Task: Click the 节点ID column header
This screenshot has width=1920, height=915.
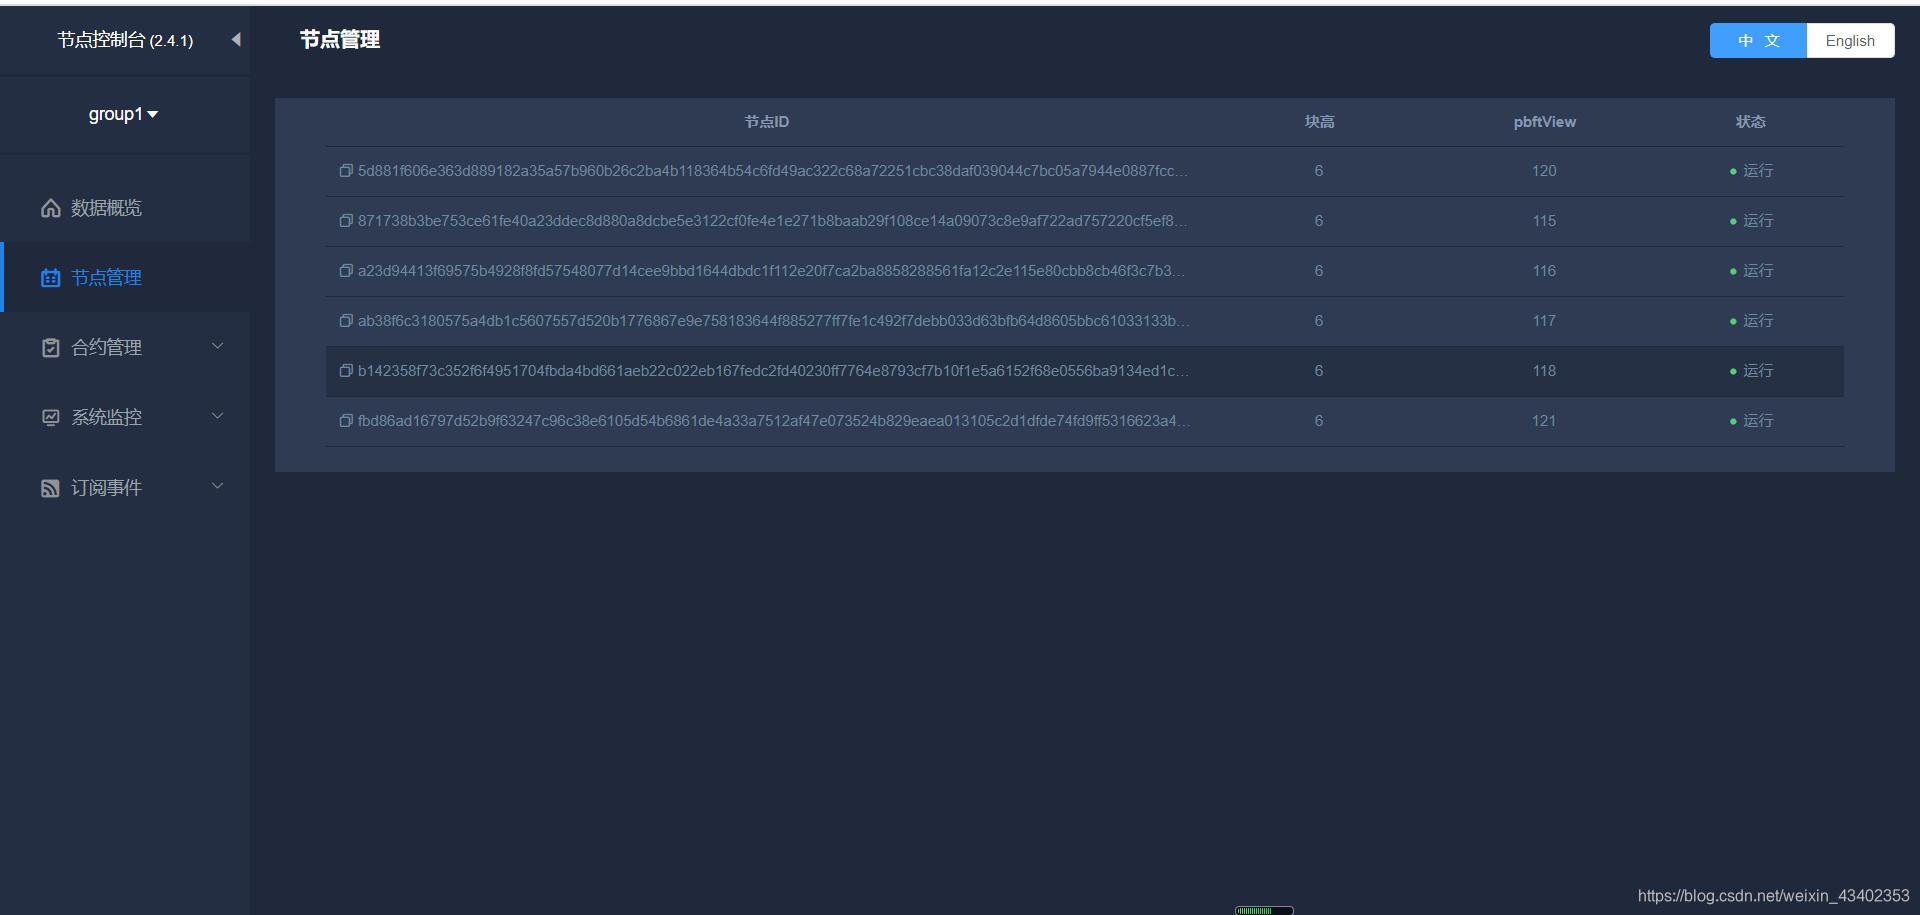Action: [767, 122]
